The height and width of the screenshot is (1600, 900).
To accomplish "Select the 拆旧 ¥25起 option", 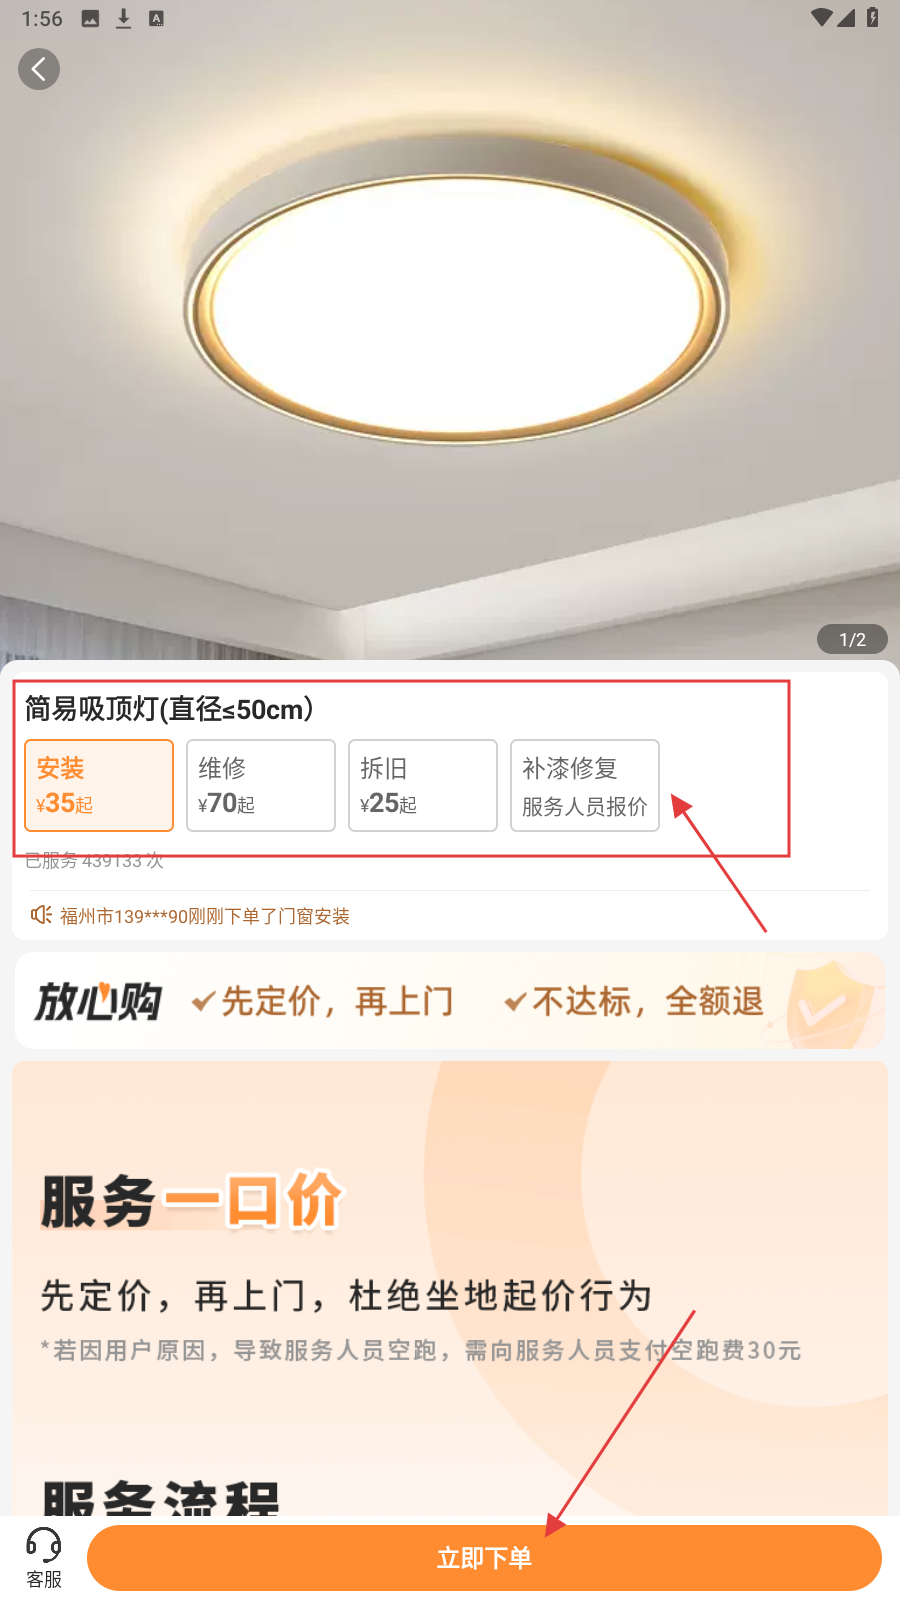I will [423, 785].
